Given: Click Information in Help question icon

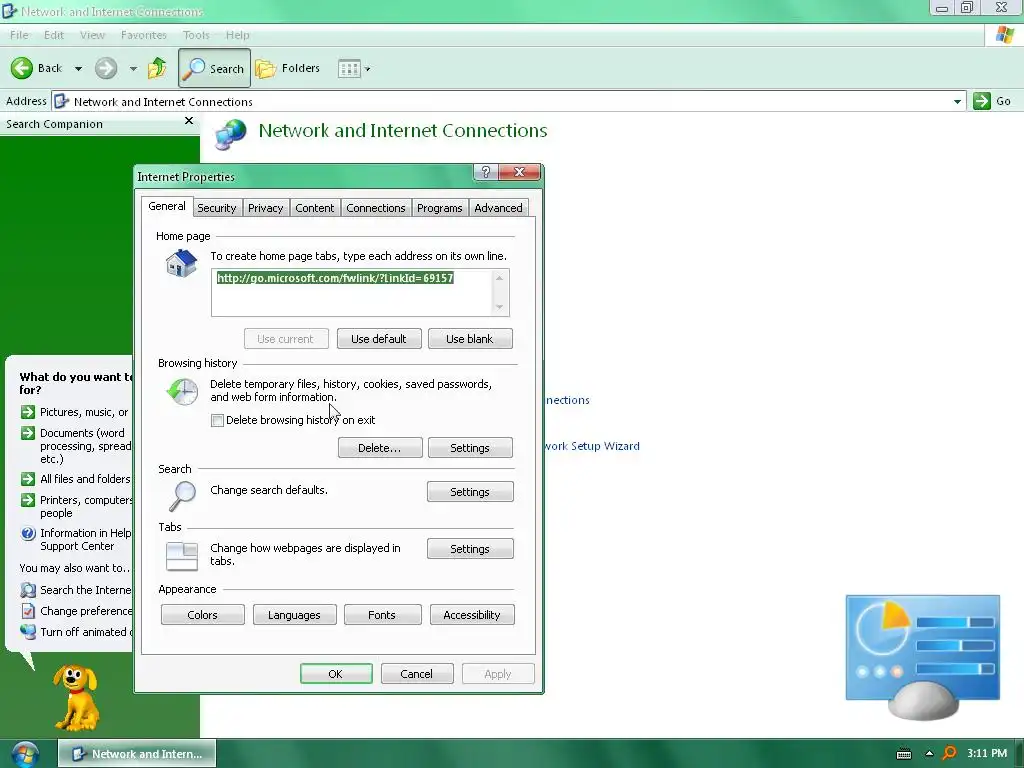Looking at the screenshot, I should [x=27, y=533].
